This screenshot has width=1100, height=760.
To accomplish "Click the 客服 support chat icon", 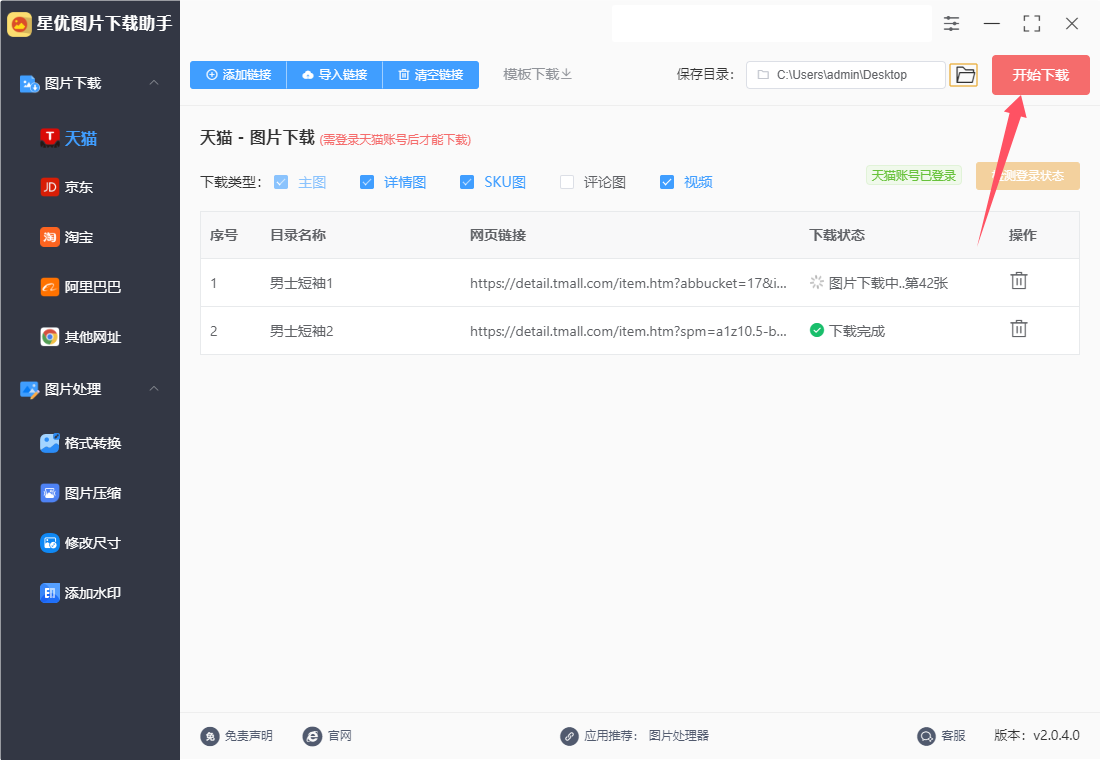I will [x=927, y=735].
